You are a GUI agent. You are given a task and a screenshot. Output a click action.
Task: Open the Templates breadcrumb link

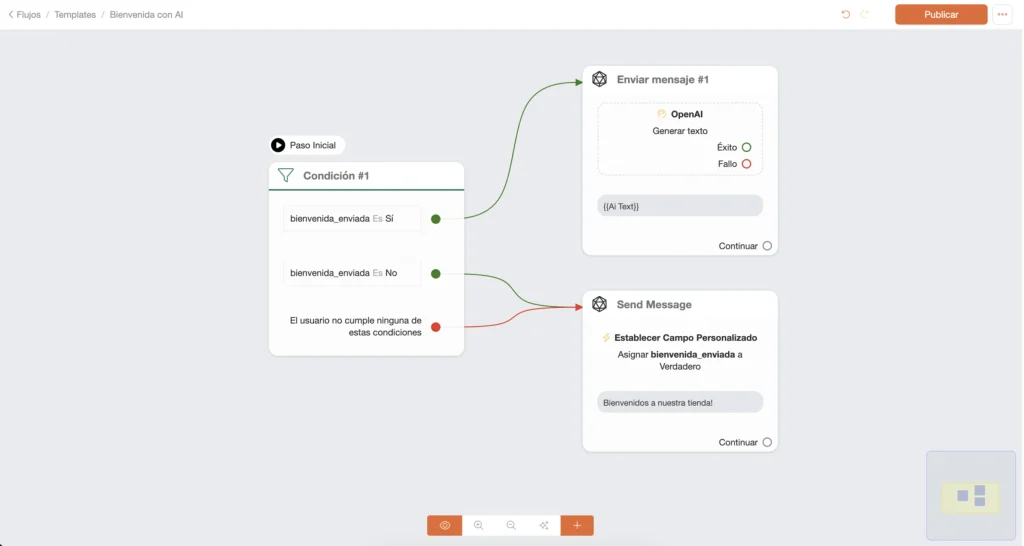[75, 14]
